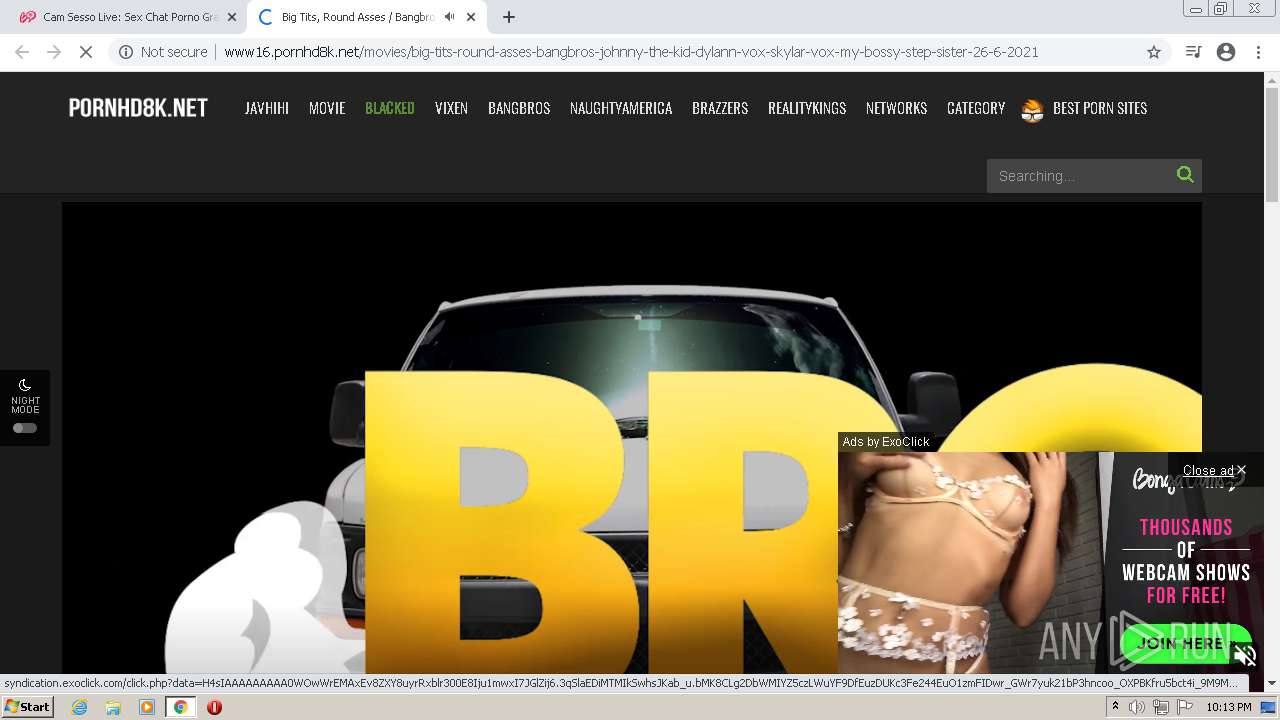
Task: Open Opera browser from taskbar
Action: tap(214, 707)
